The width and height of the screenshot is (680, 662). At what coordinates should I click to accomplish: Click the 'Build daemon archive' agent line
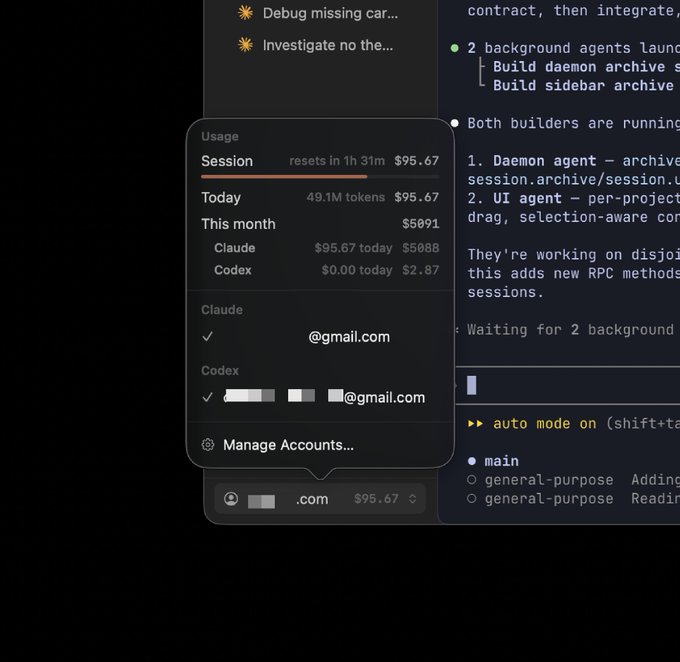(x=586, y=67)
